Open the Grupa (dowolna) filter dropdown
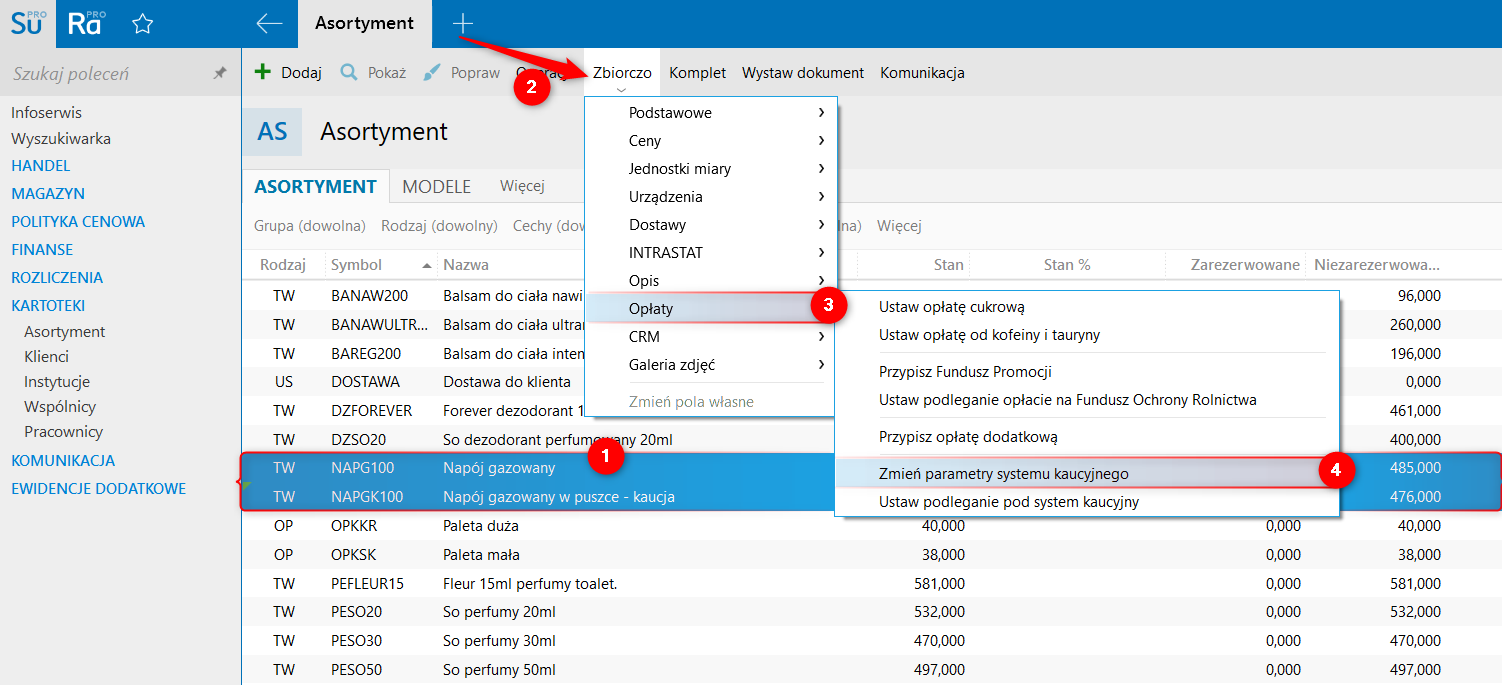This screenshot has width=1502, height=685. [310, 226]
